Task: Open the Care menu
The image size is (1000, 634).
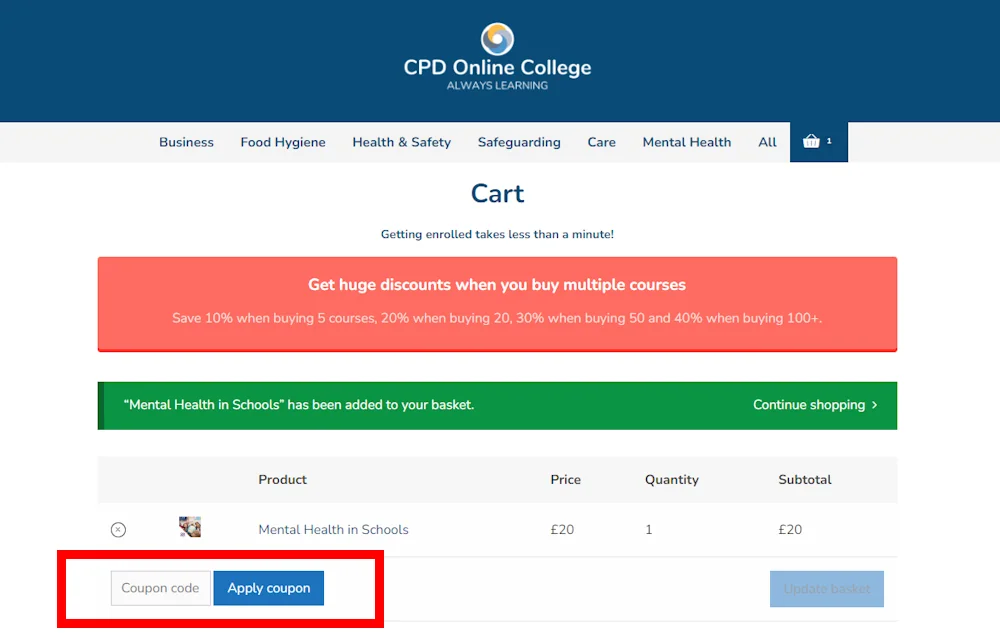Action: pos(601,142)
